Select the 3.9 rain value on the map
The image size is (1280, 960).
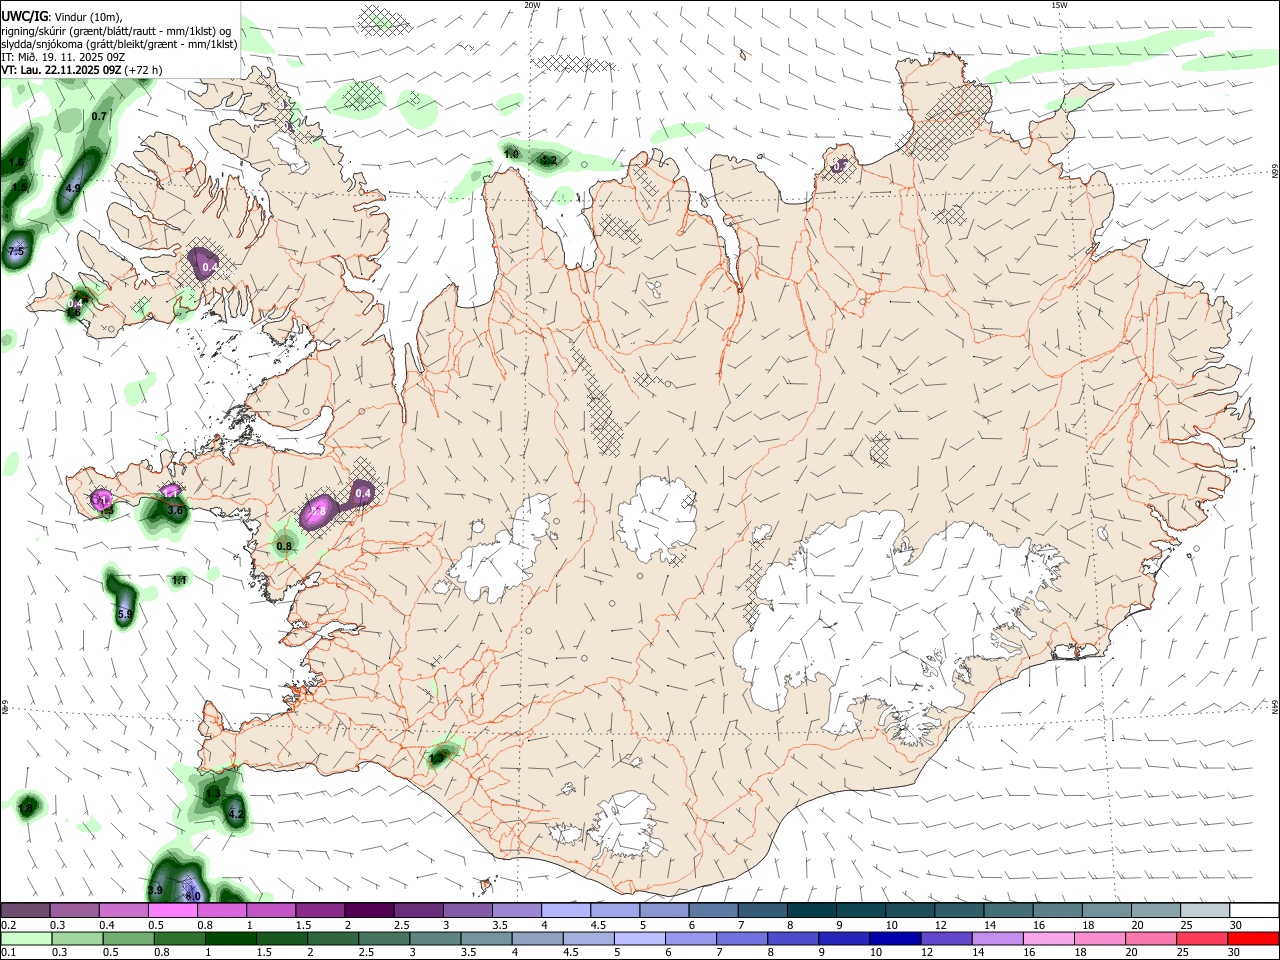[155, 890]
